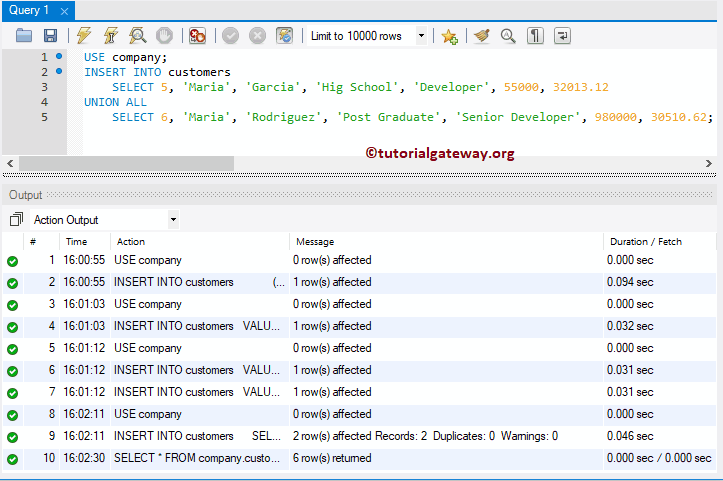Click the Find magnifying glass icon
This screenshot has width=723, height=481.
[508, 36]
